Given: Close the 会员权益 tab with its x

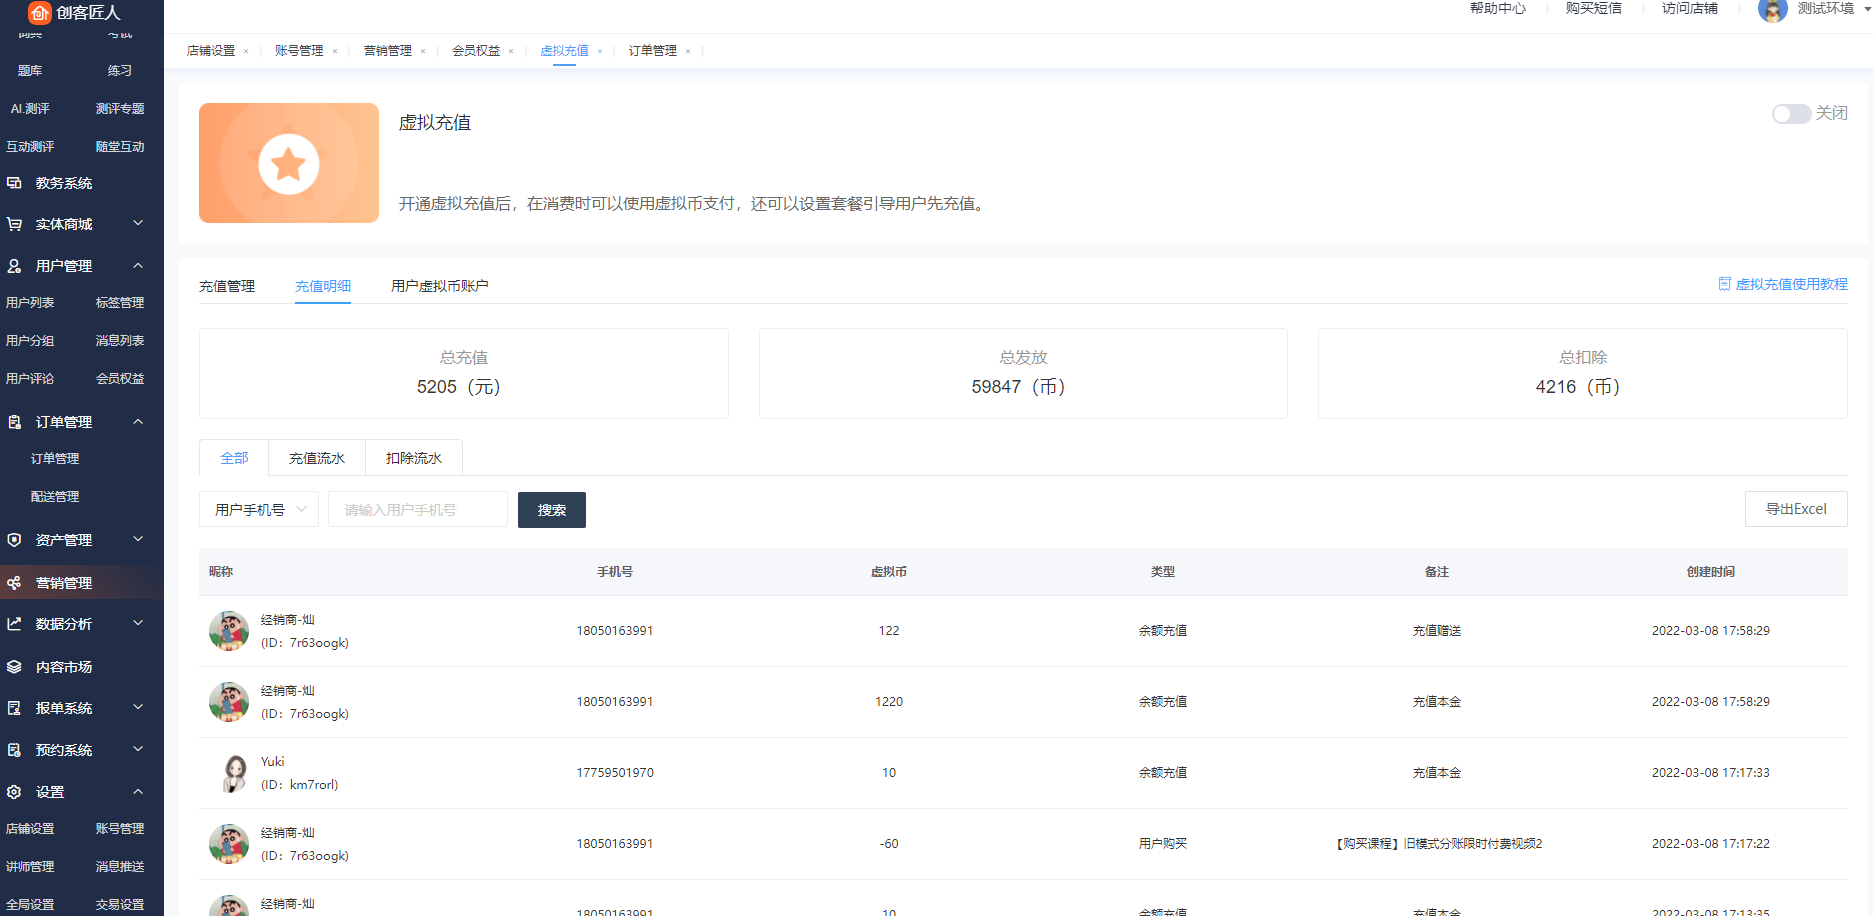Looking at the screenshot, I should tap(511, 51).
